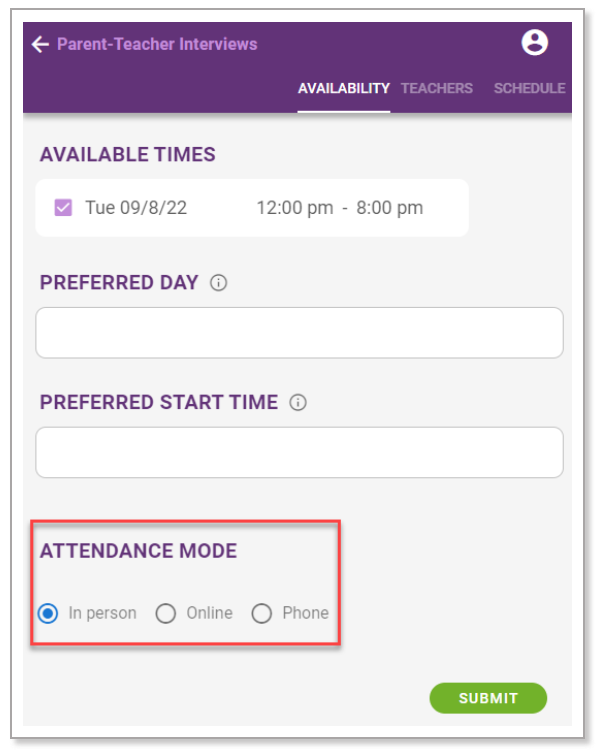The width and height of the screenshot is (596, 751).
Task: Uncheck the Tue 09/8/22 availability checkbox
Action: tap(63, 208)
